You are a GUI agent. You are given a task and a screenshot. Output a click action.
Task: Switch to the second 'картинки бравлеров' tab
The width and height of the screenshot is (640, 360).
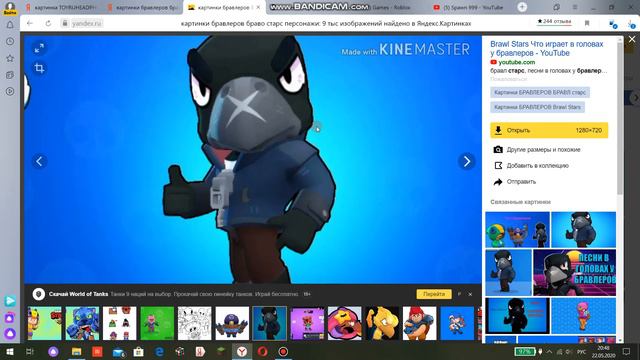pos(142,7)
